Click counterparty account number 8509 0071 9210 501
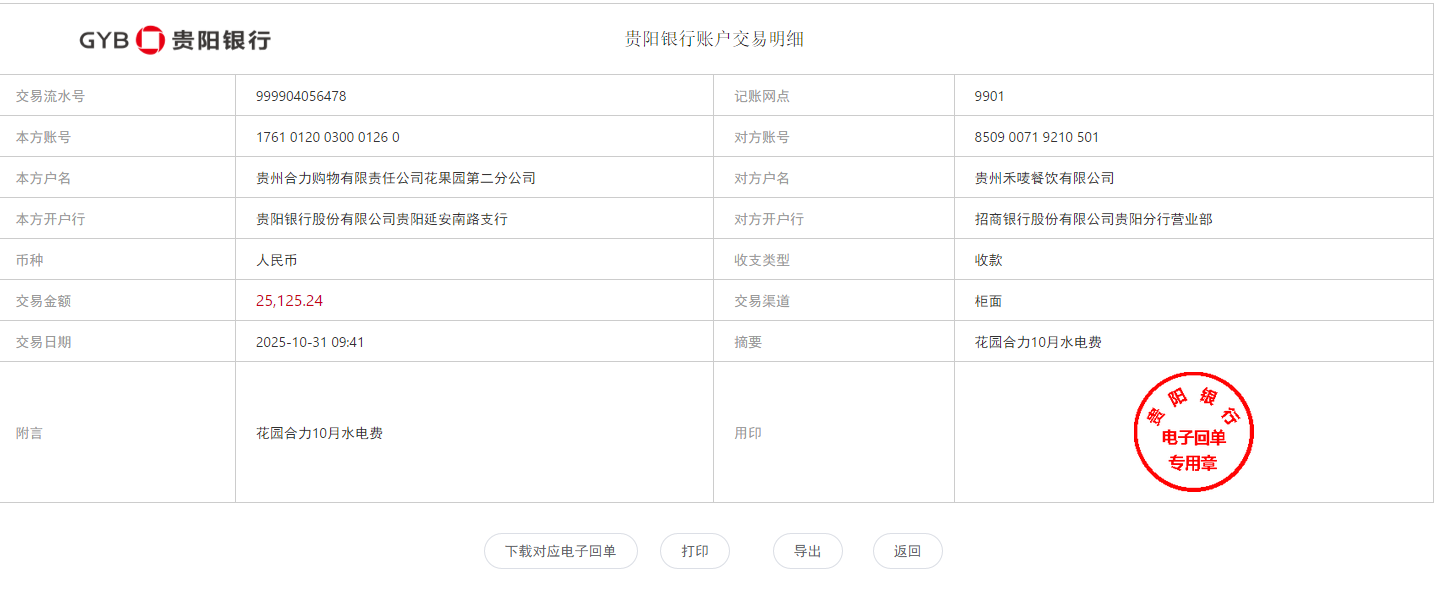 coord(1036,137)
